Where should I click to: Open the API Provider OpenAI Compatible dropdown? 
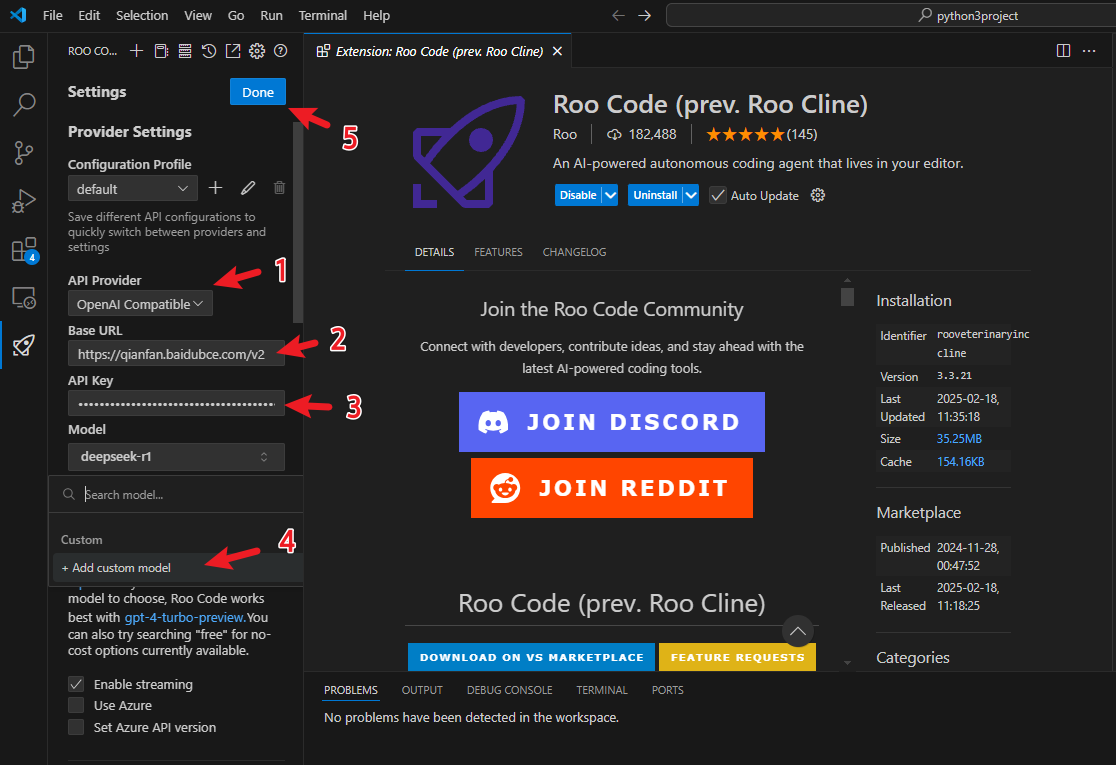140,304
